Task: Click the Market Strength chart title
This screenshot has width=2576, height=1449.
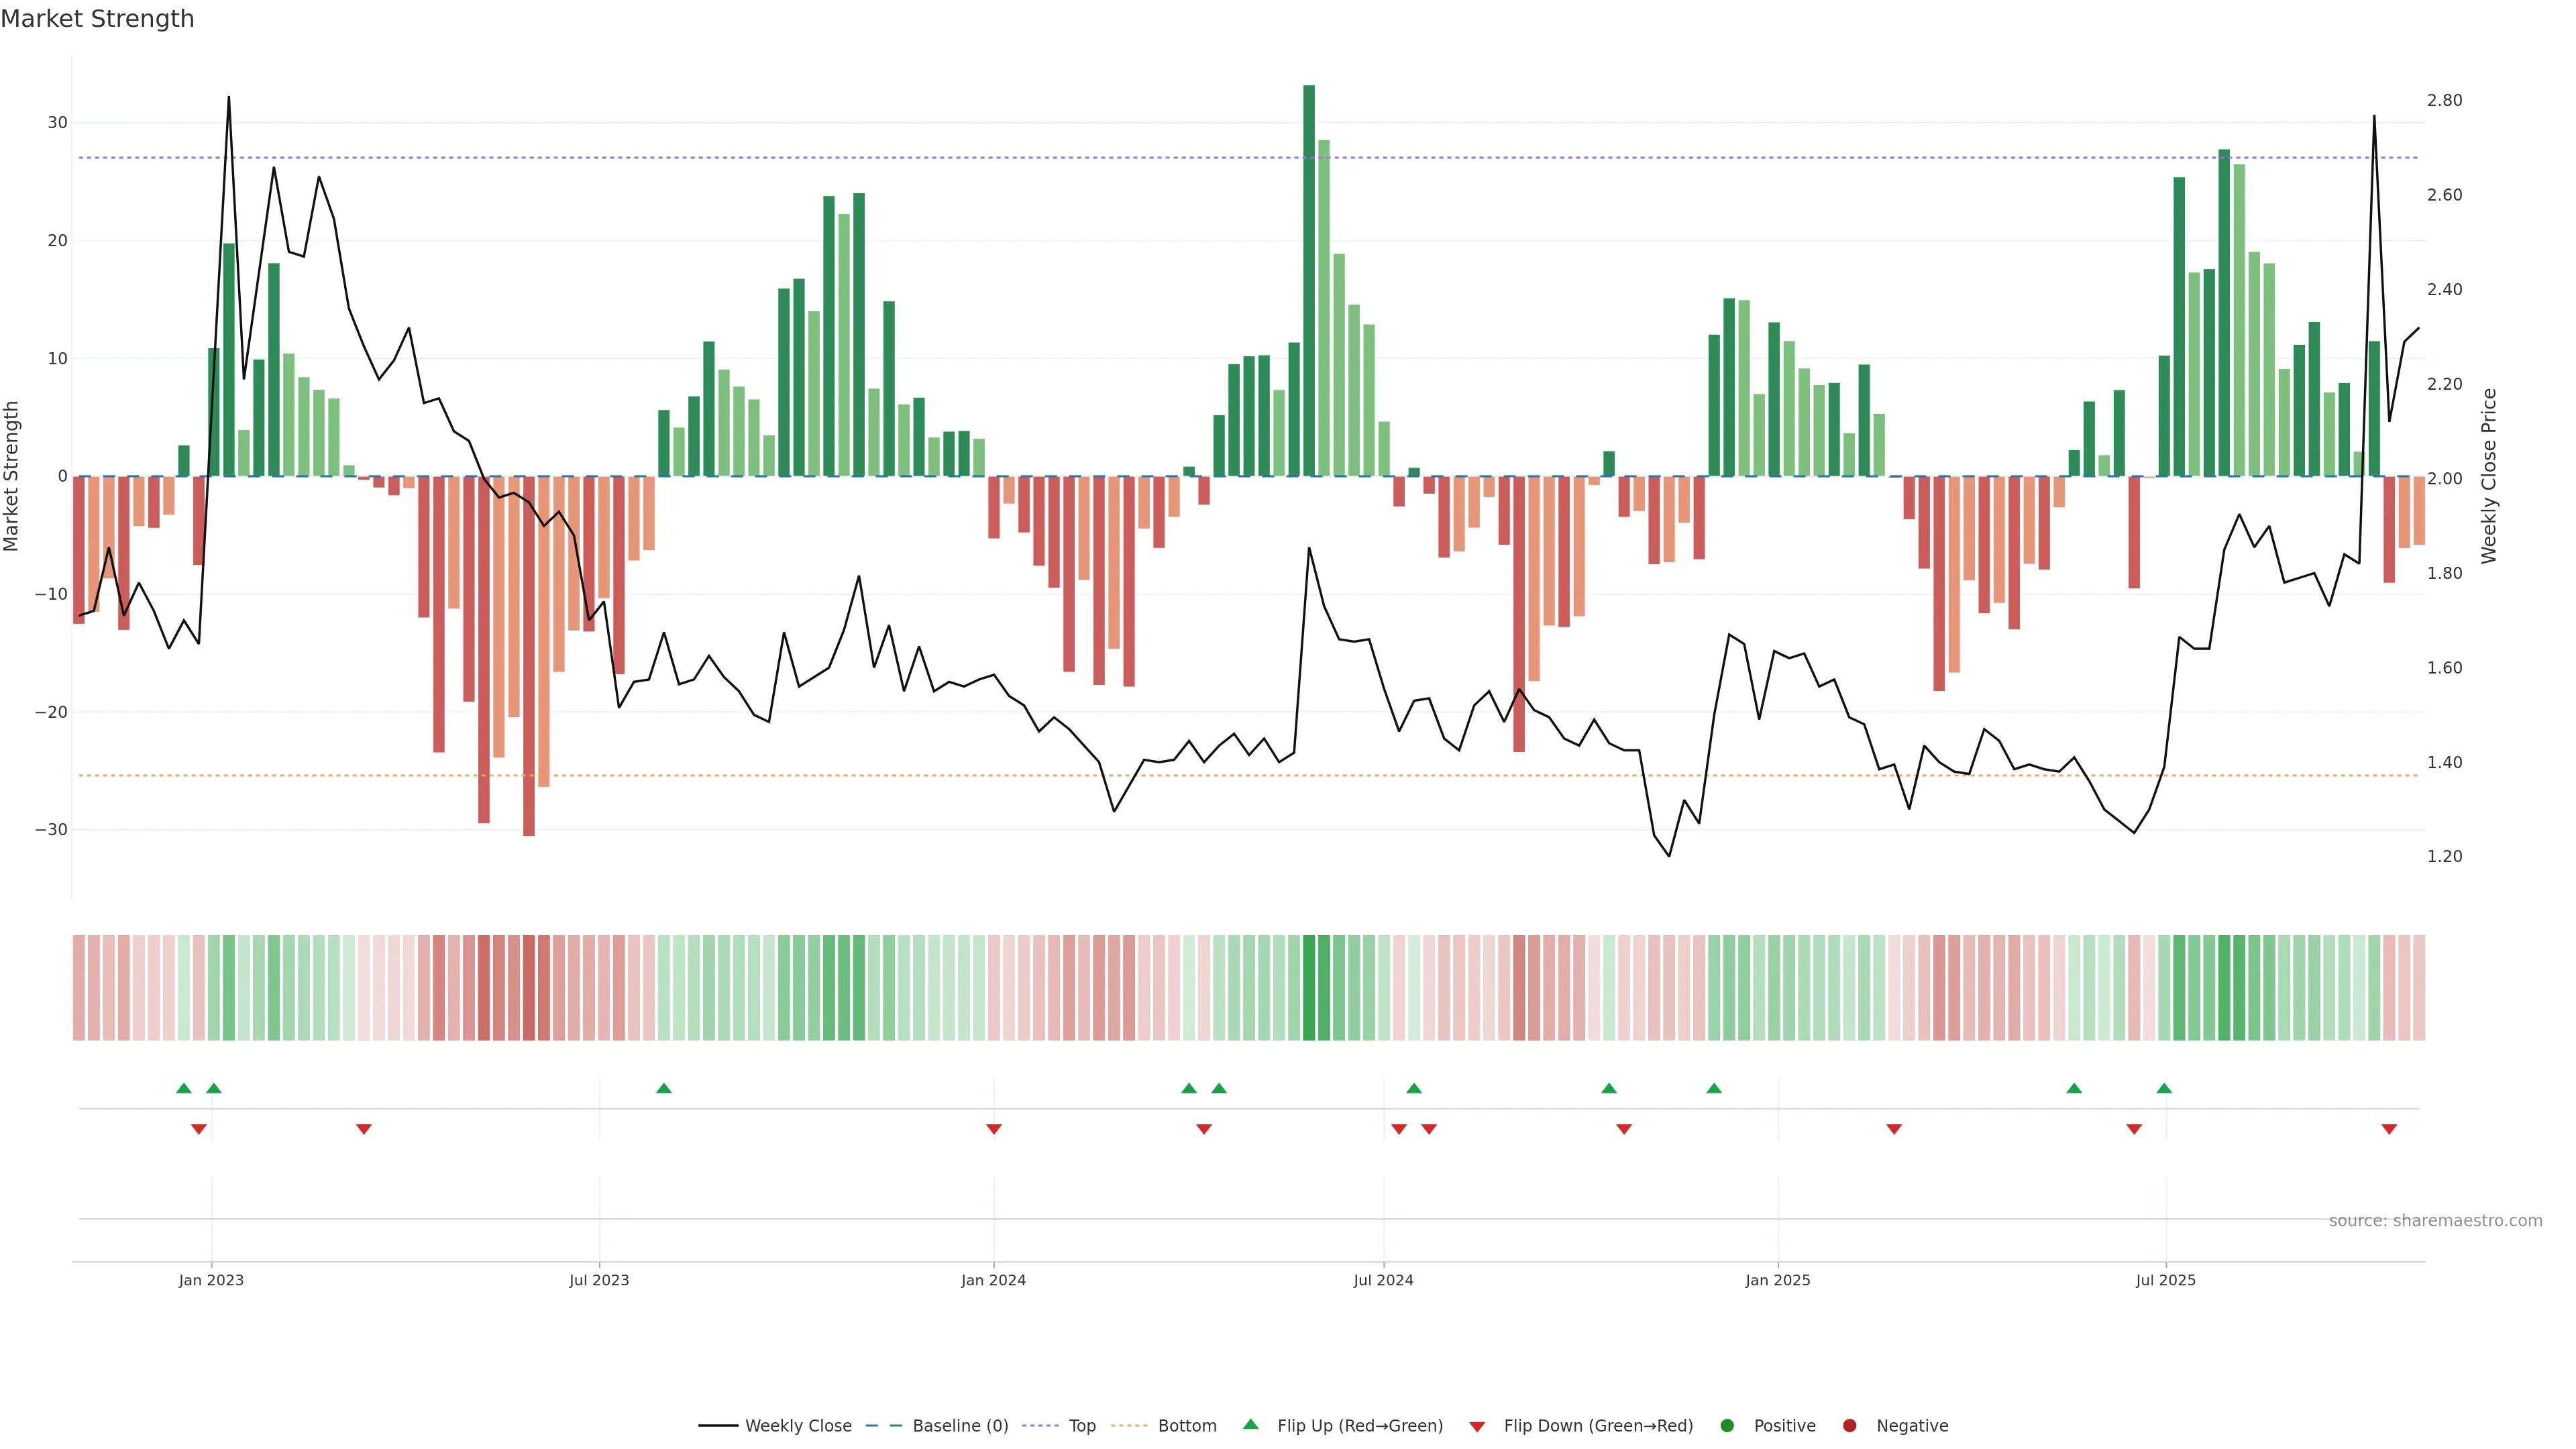Action: [97, 19]
